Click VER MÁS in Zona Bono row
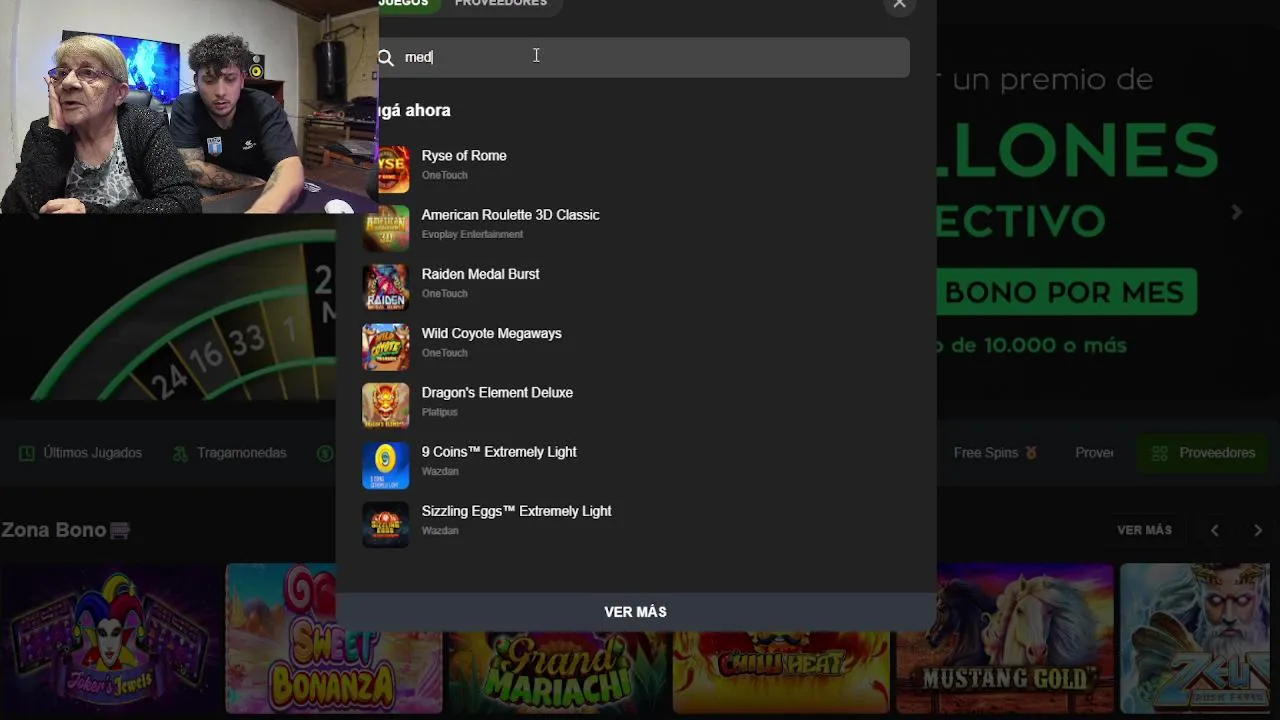1280x720 pixels. coord(1144,530)
